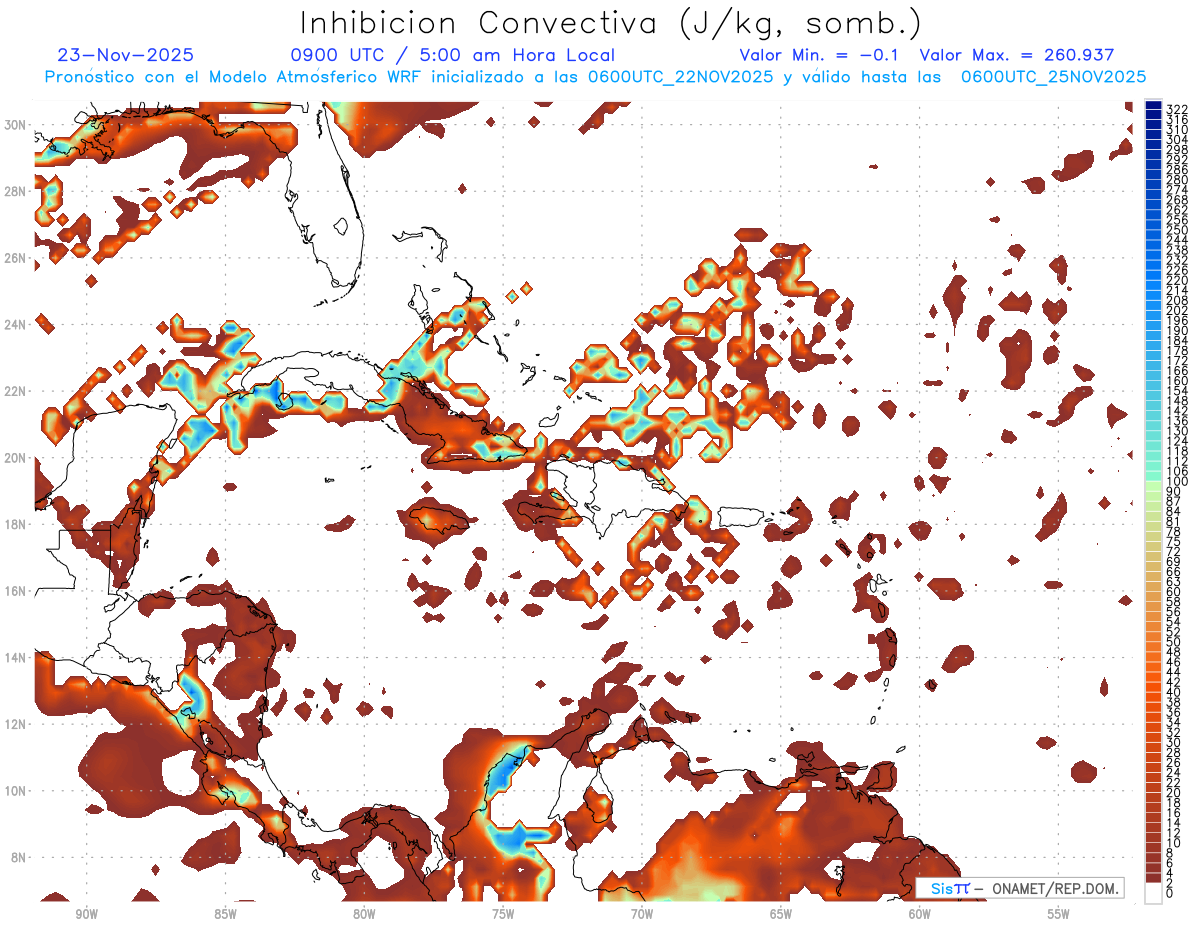Click the pale green colorbar swatch at 100
Viewport: 1200px width, 927px height.
1153,486
